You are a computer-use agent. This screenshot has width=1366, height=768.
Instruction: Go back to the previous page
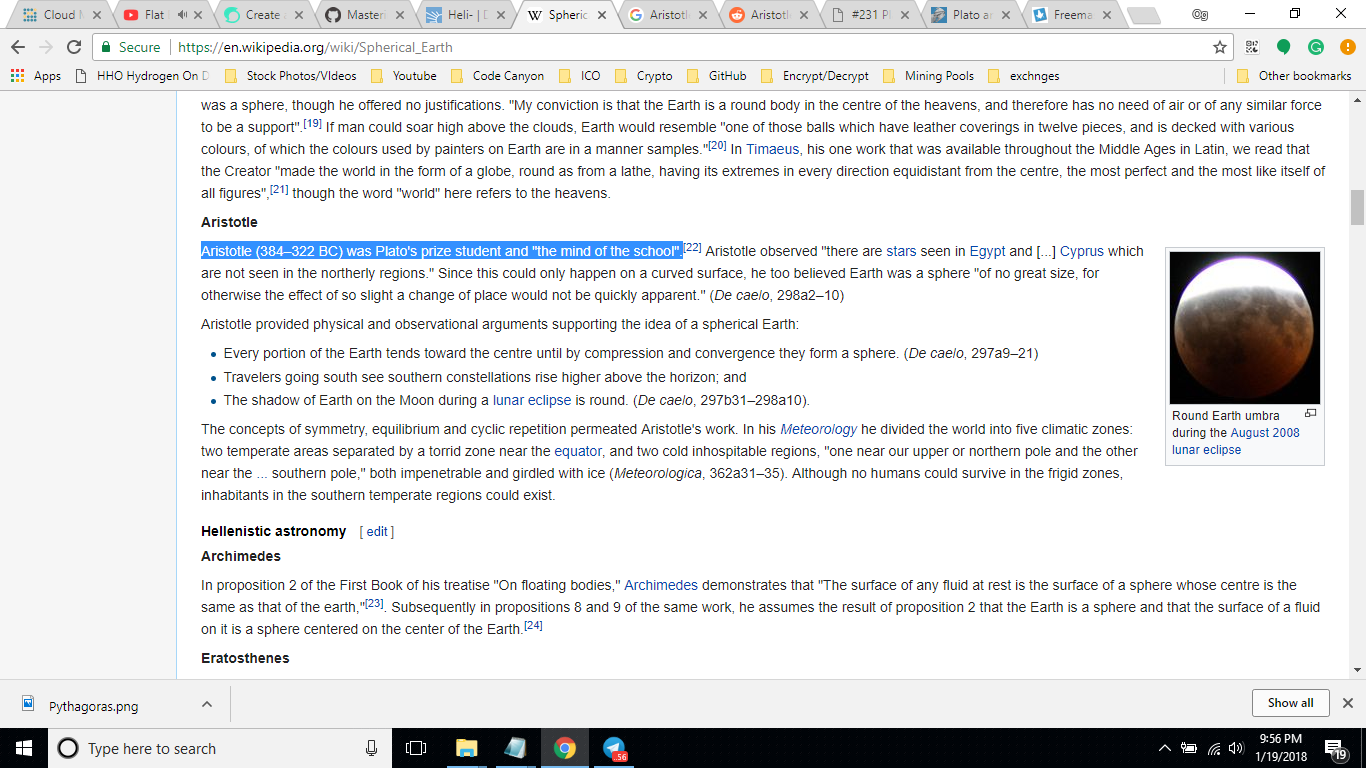(18, 47)
